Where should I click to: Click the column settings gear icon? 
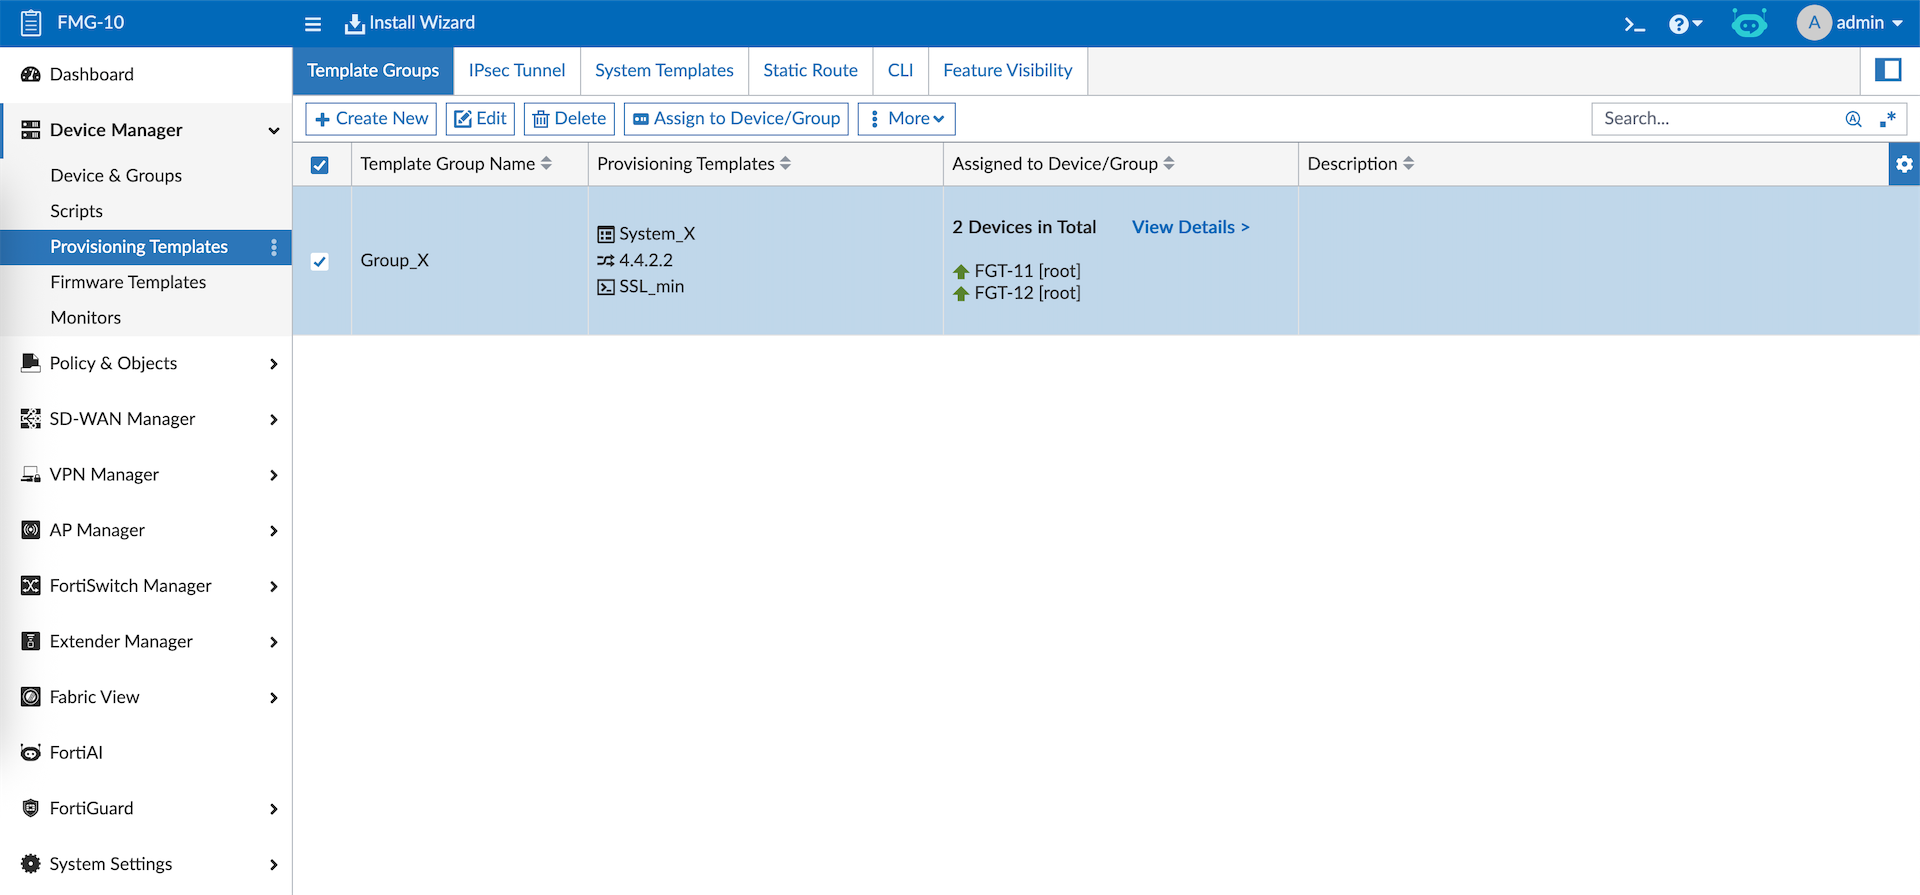(x=1904, y=164)
